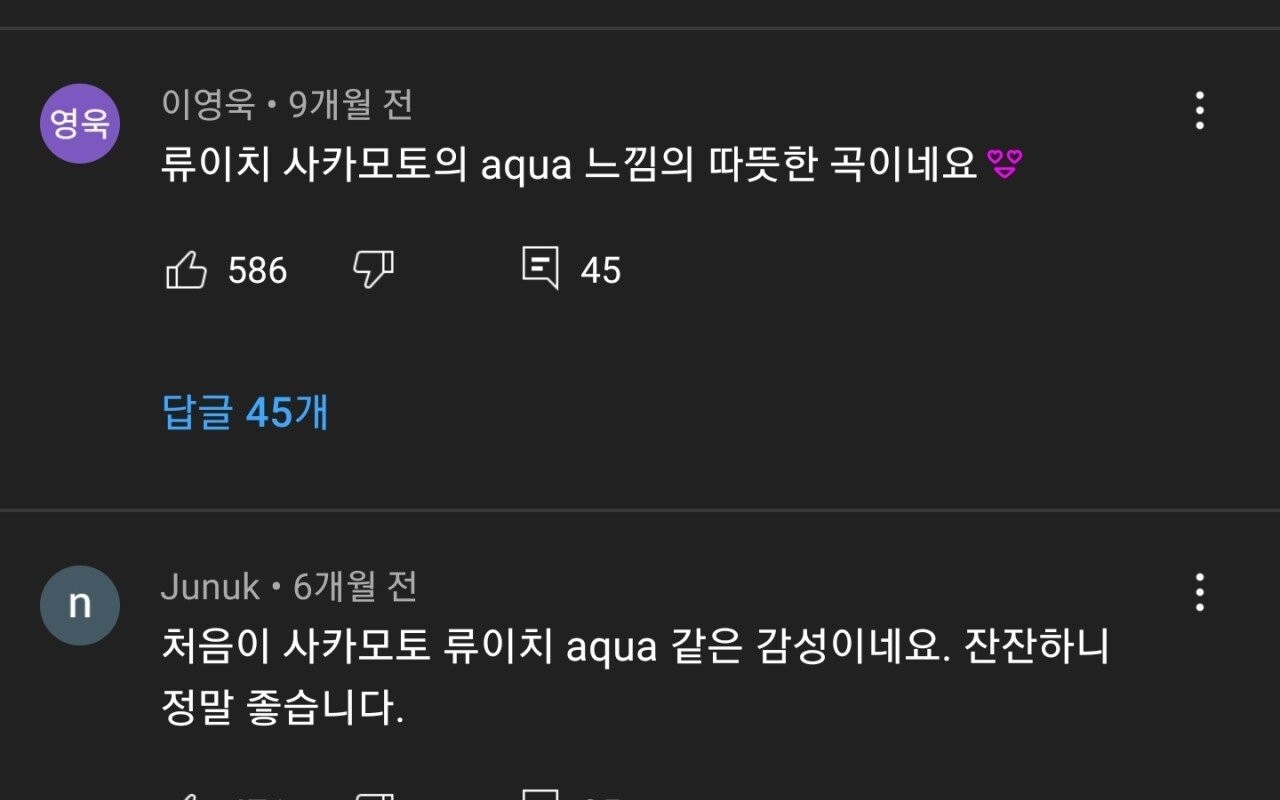The image size is (1280, 800).
Task: Open the Junuk username link
Action: coord(210,587)
